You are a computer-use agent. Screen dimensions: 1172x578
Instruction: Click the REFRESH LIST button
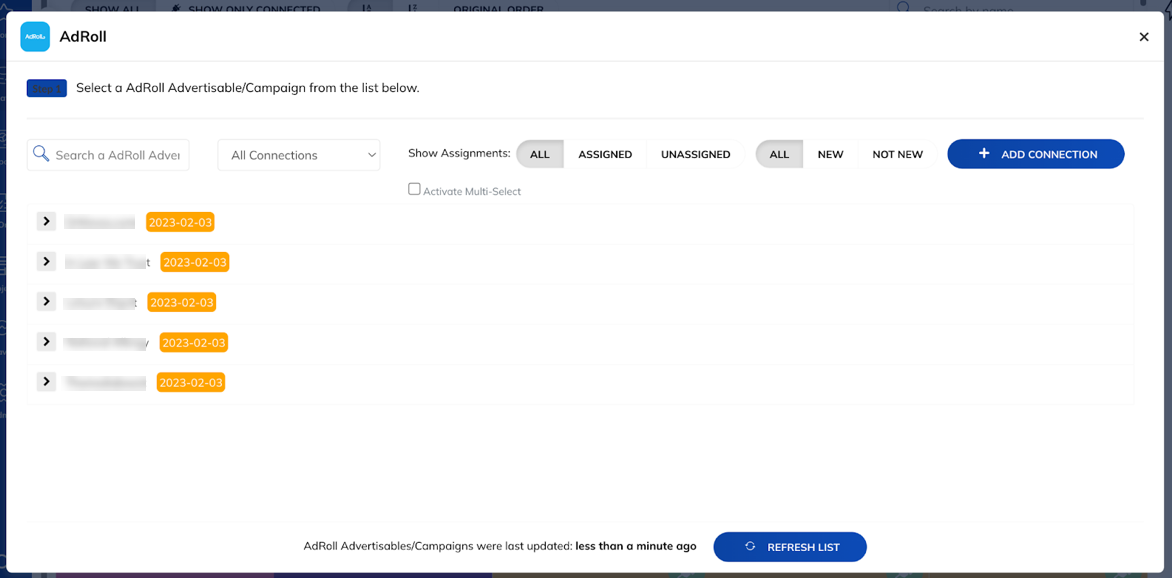click(x=790, y=547)
